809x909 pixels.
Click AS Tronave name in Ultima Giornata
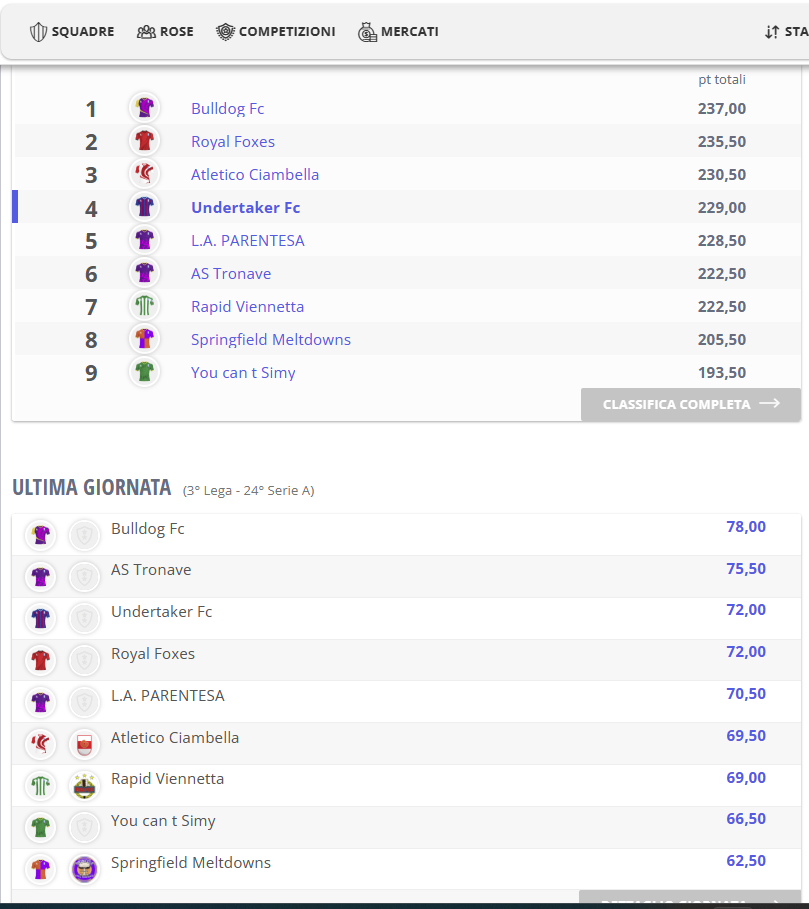(151, 570)
